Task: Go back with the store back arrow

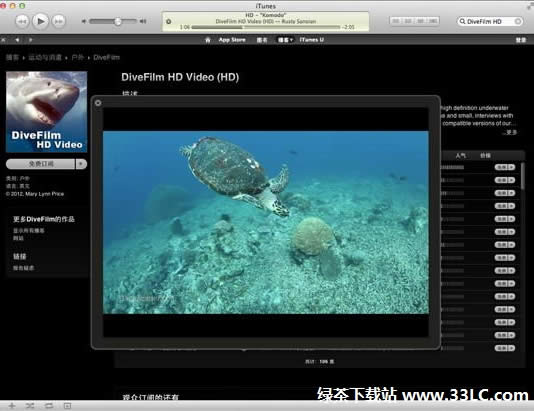Action: point(17,40)
